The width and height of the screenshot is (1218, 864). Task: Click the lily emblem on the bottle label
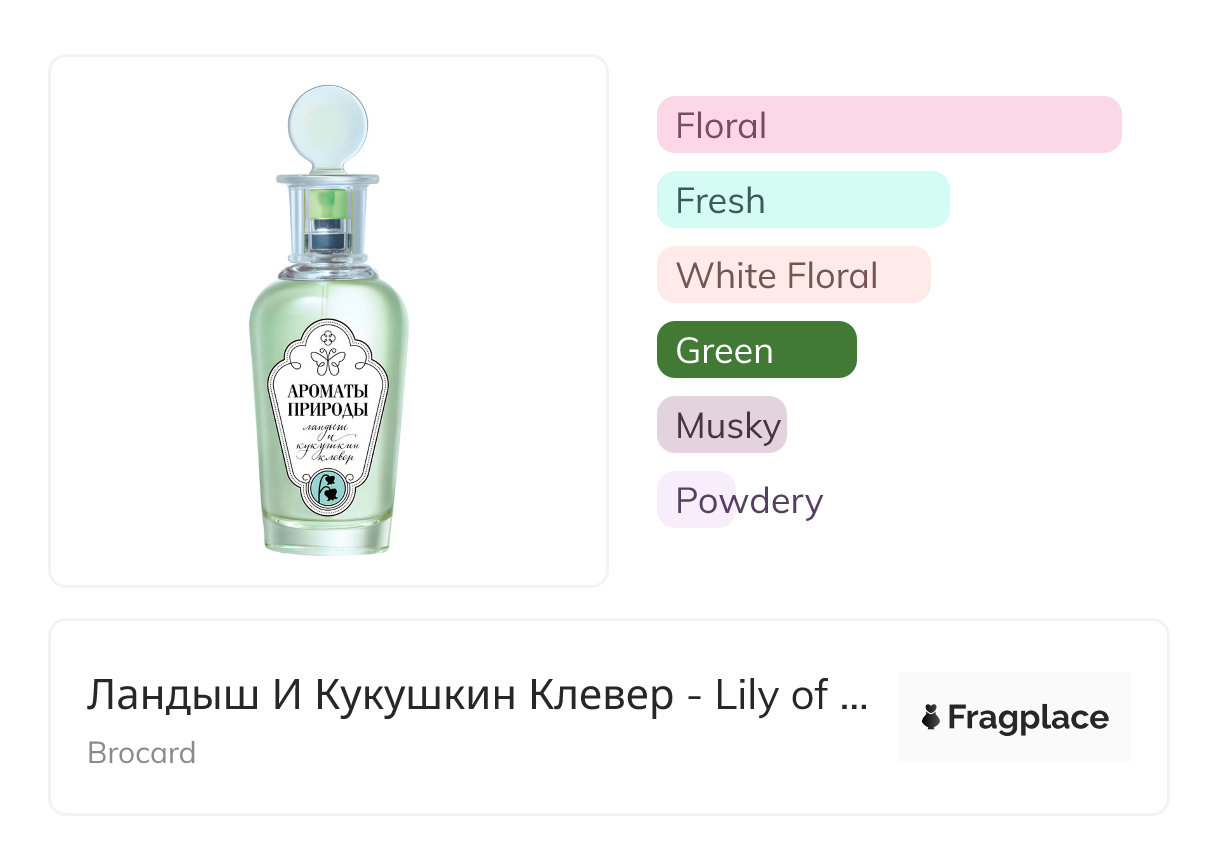[x=327, y=487]
